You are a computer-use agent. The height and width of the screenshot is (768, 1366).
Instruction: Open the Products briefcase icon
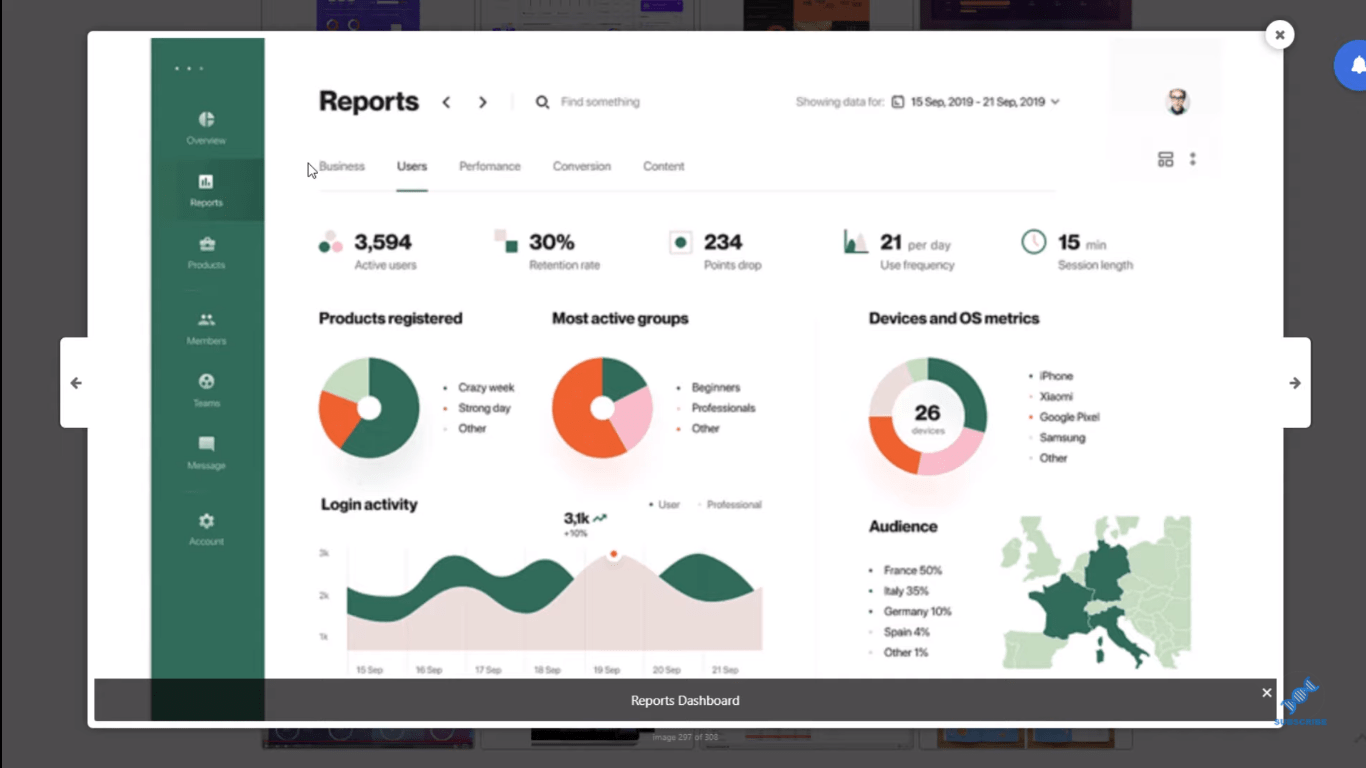[206, 245]
